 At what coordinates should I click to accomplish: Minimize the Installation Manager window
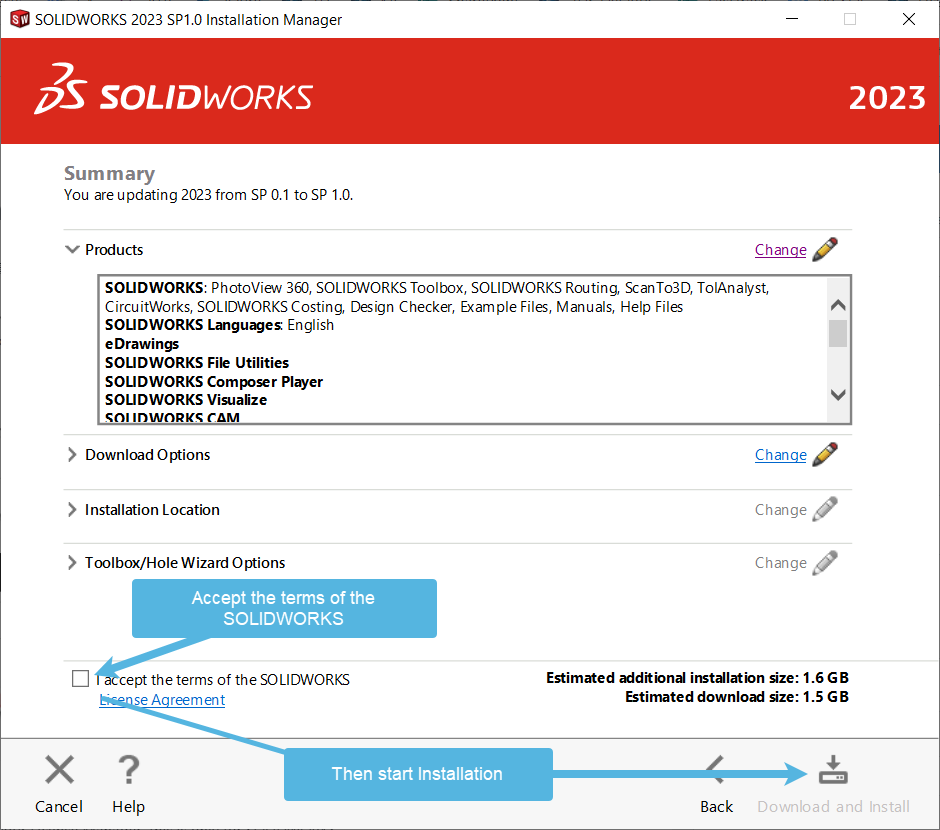click(792, 19)
